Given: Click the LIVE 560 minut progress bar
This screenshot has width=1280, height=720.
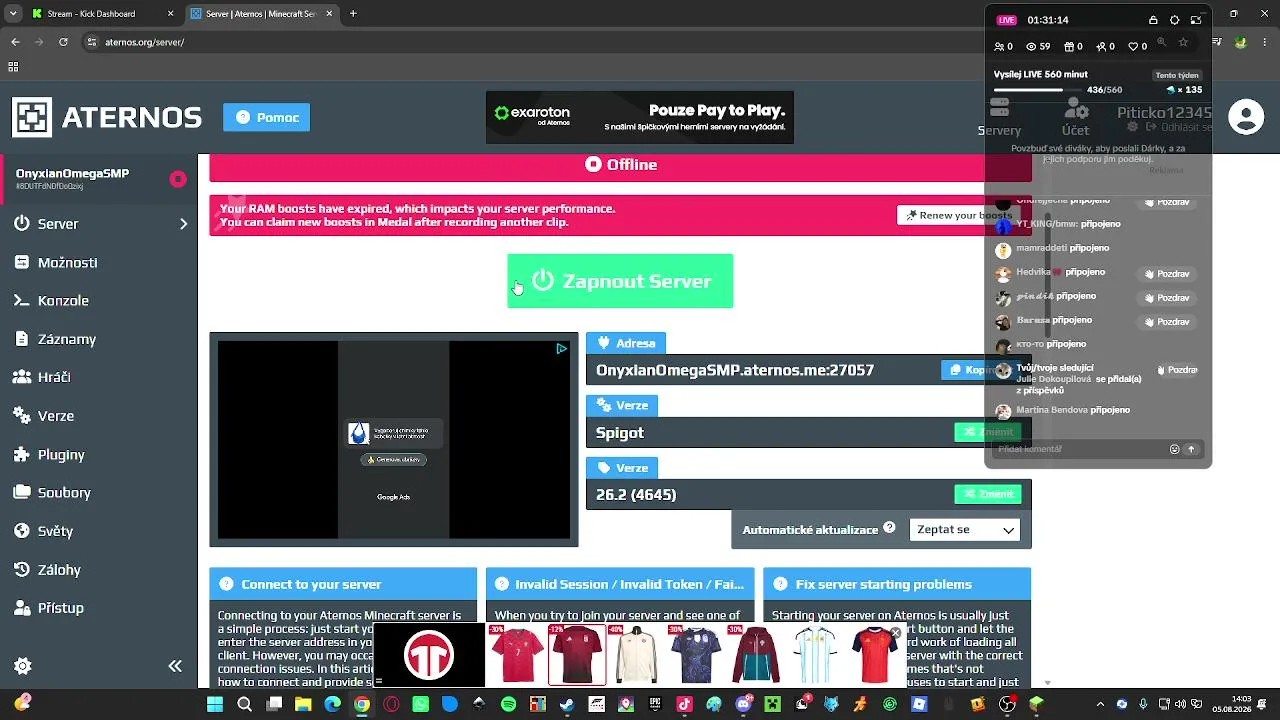Looking at the screenshot, I should (1039, 90).
